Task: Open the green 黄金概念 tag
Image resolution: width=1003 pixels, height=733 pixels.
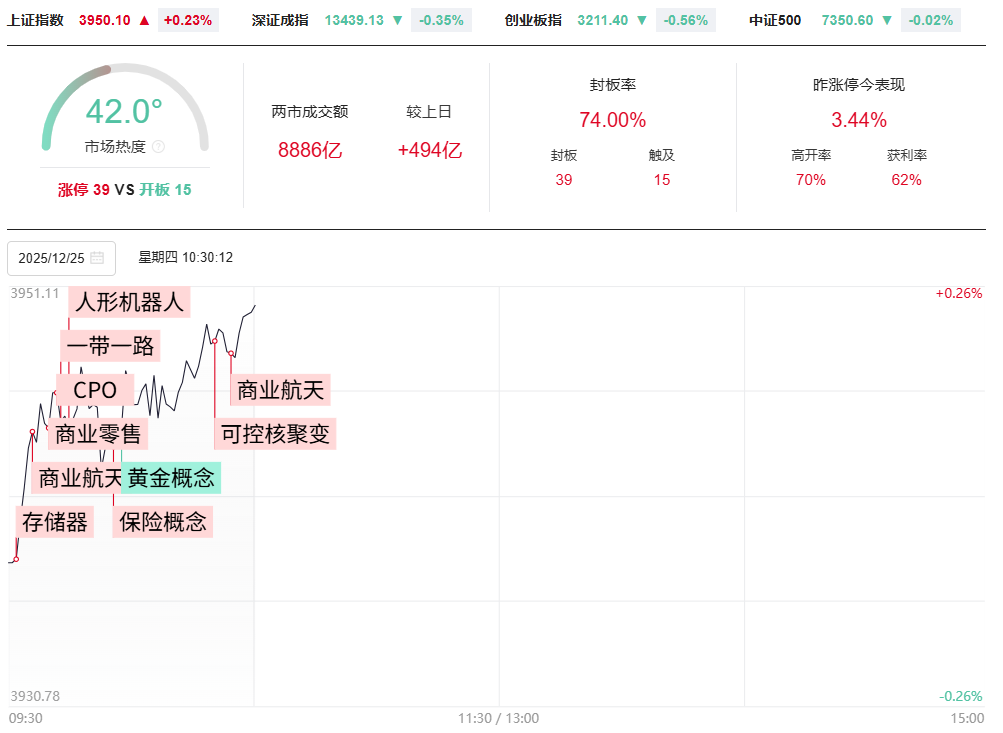Action: 171,478
